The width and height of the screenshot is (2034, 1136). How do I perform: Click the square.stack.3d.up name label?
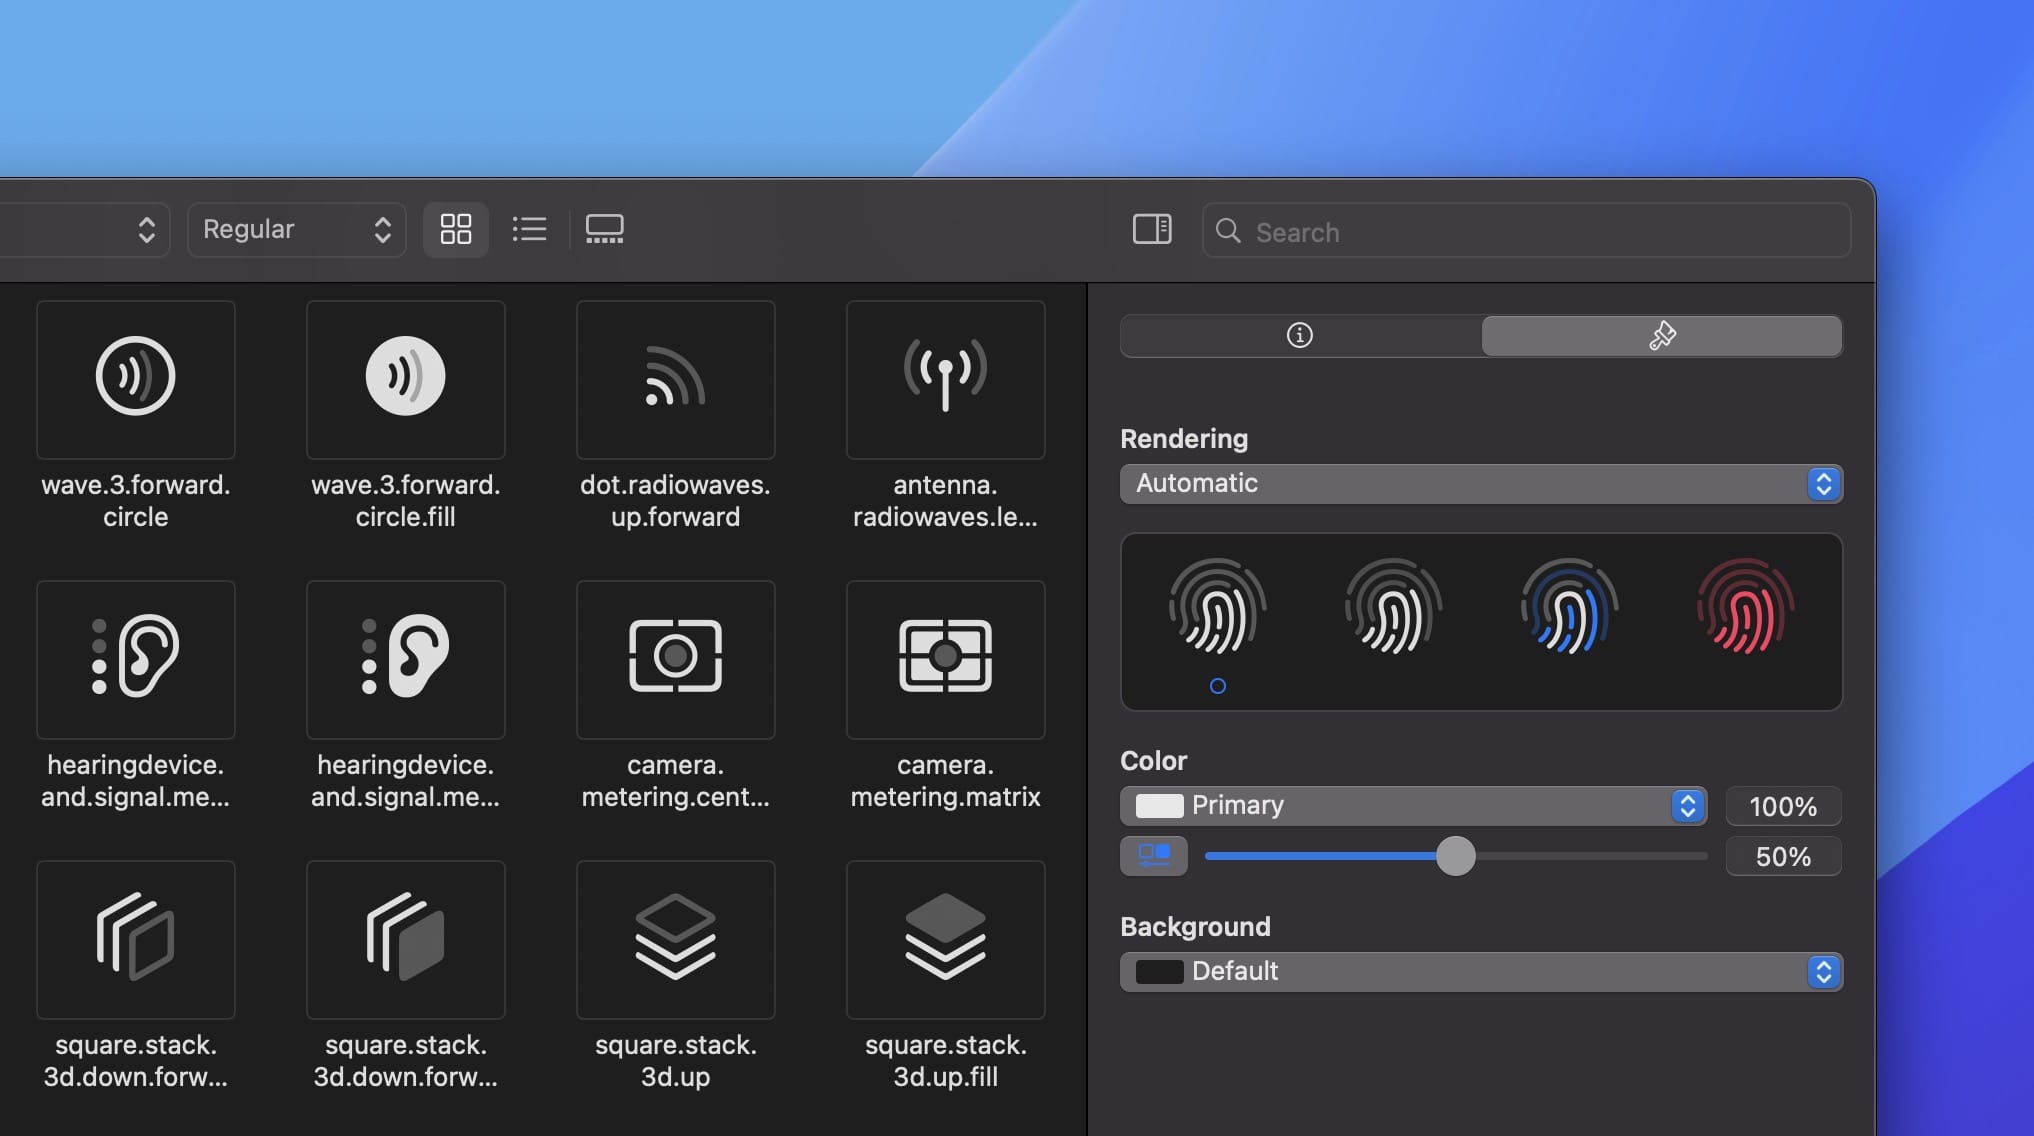point(676,1061)
